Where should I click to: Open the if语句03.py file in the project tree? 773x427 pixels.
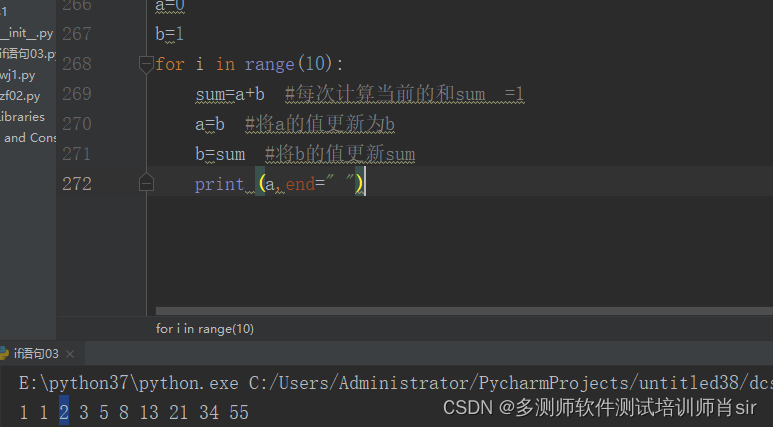coord(28,54)
